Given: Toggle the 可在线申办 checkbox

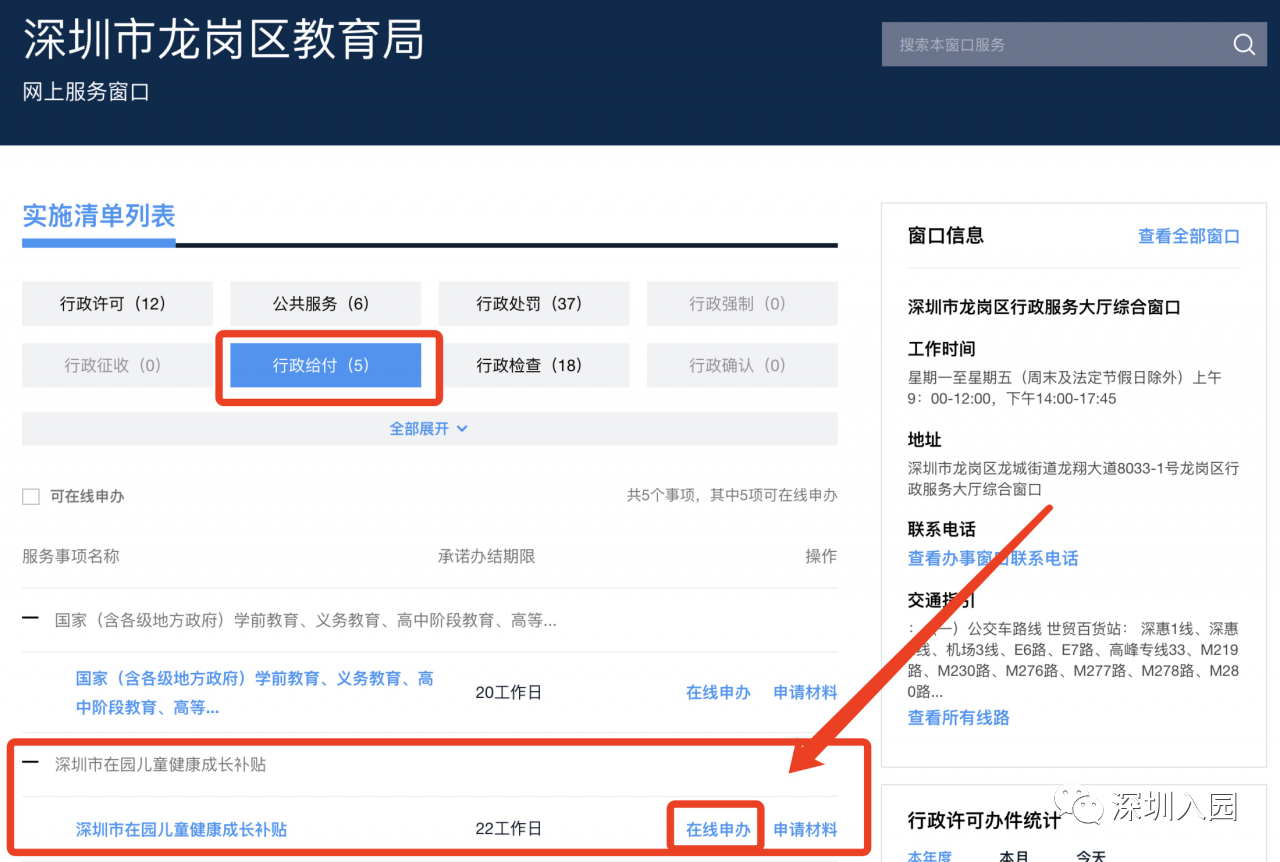Looking at the screenshot, I should (x=31, y=496).
